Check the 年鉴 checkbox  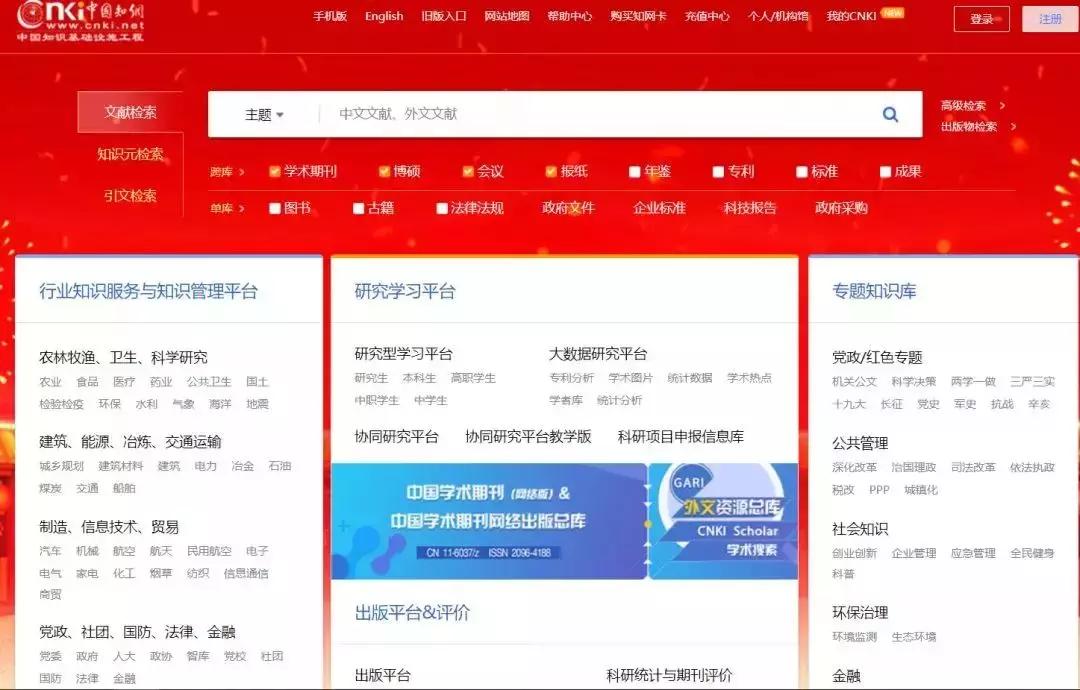pyautogui.click(x=633, y=171)
